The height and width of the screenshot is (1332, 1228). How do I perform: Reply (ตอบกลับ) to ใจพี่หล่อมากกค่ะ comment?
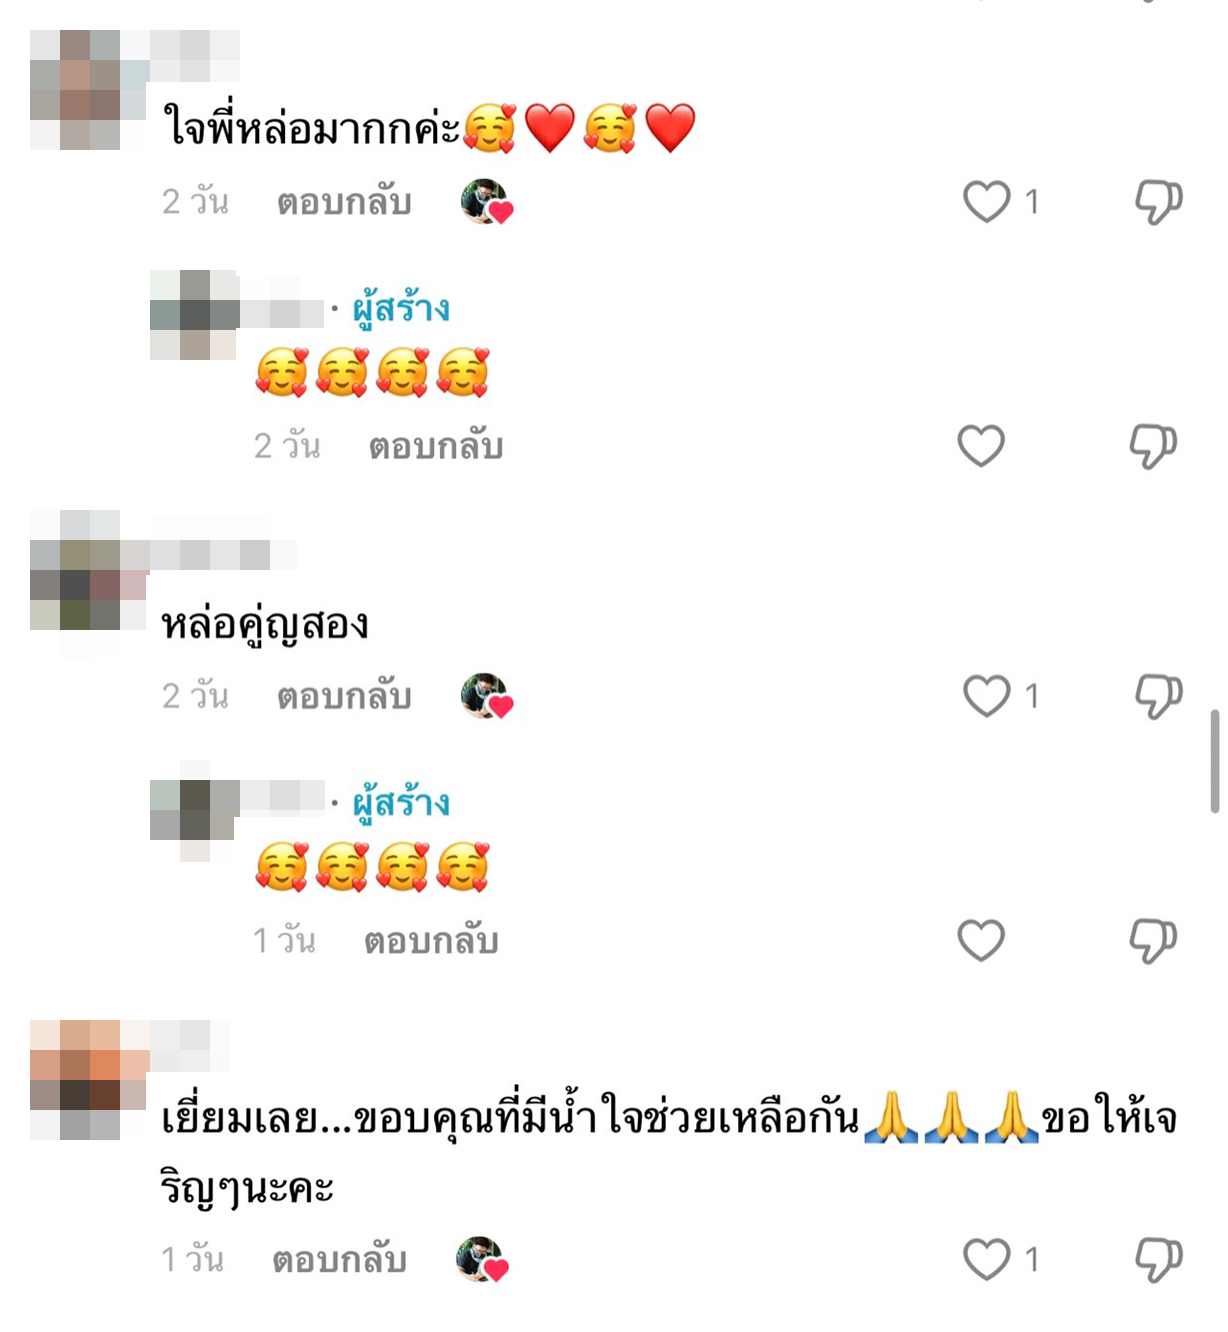point(344,202)
